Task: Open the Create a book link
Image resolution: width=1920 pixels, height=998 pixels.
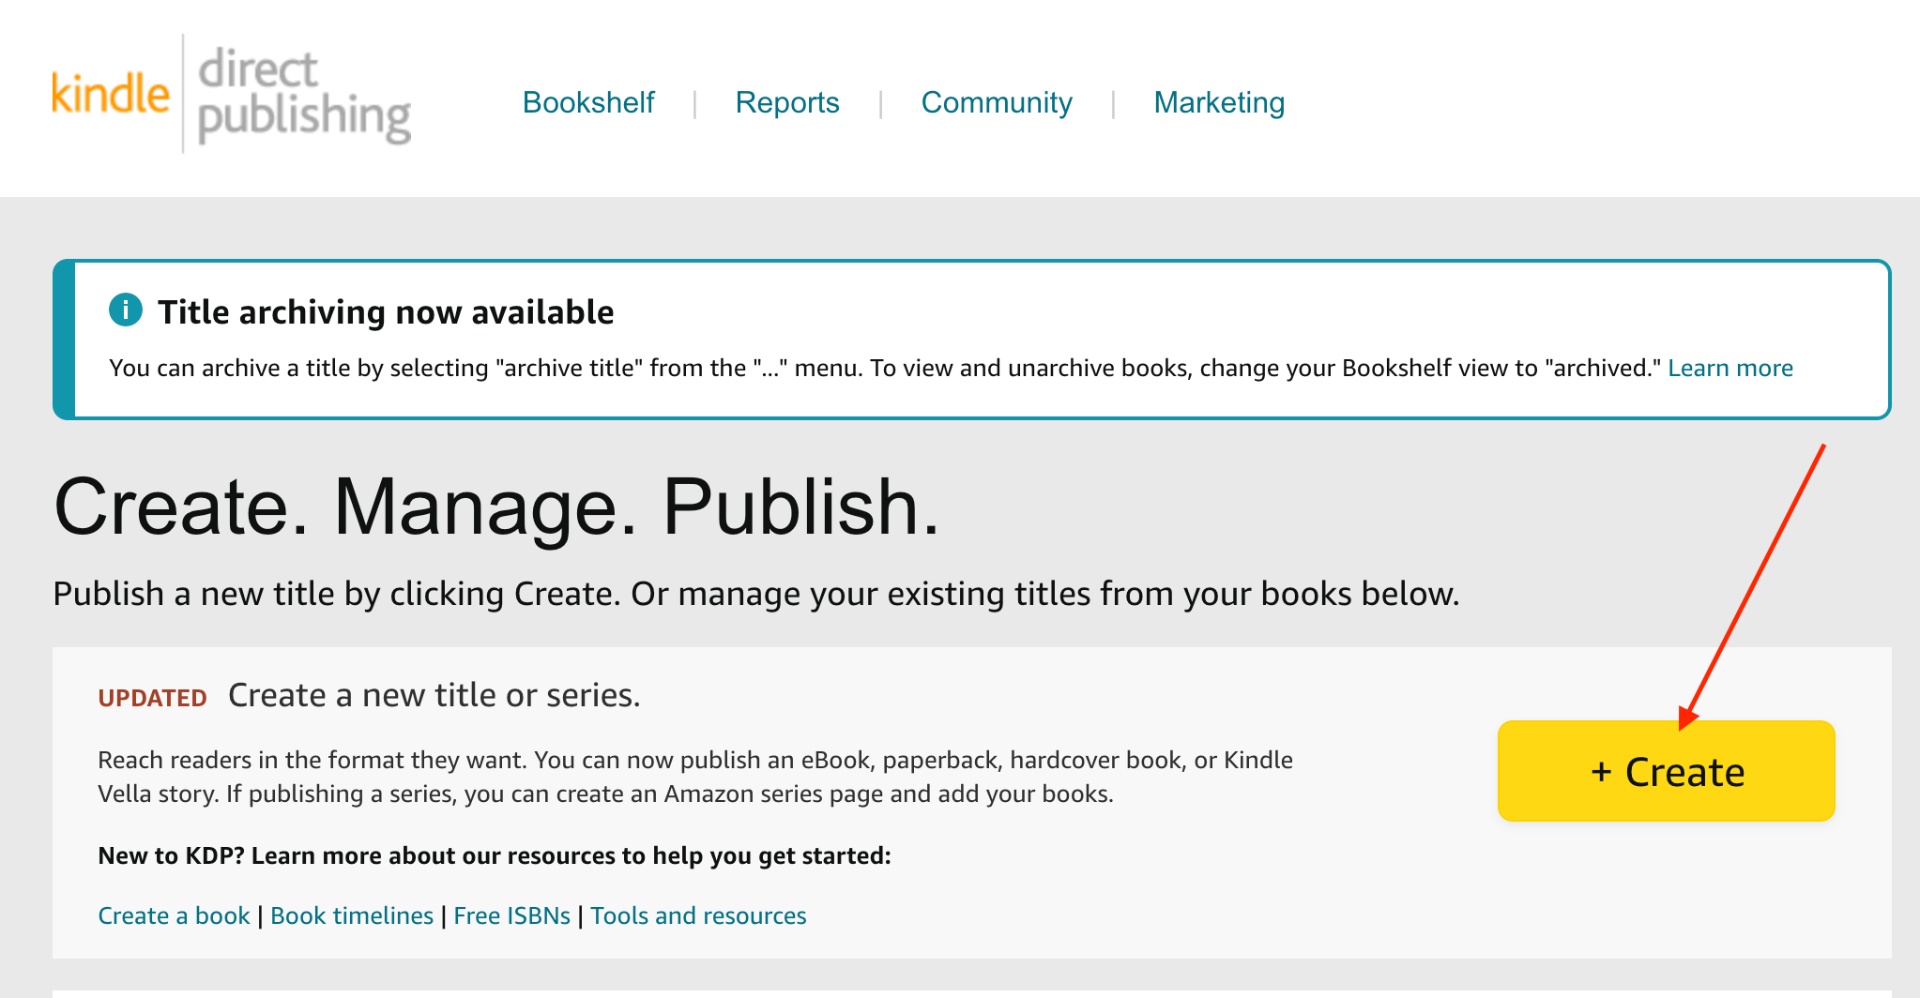Action: click(x=174, y=915)
